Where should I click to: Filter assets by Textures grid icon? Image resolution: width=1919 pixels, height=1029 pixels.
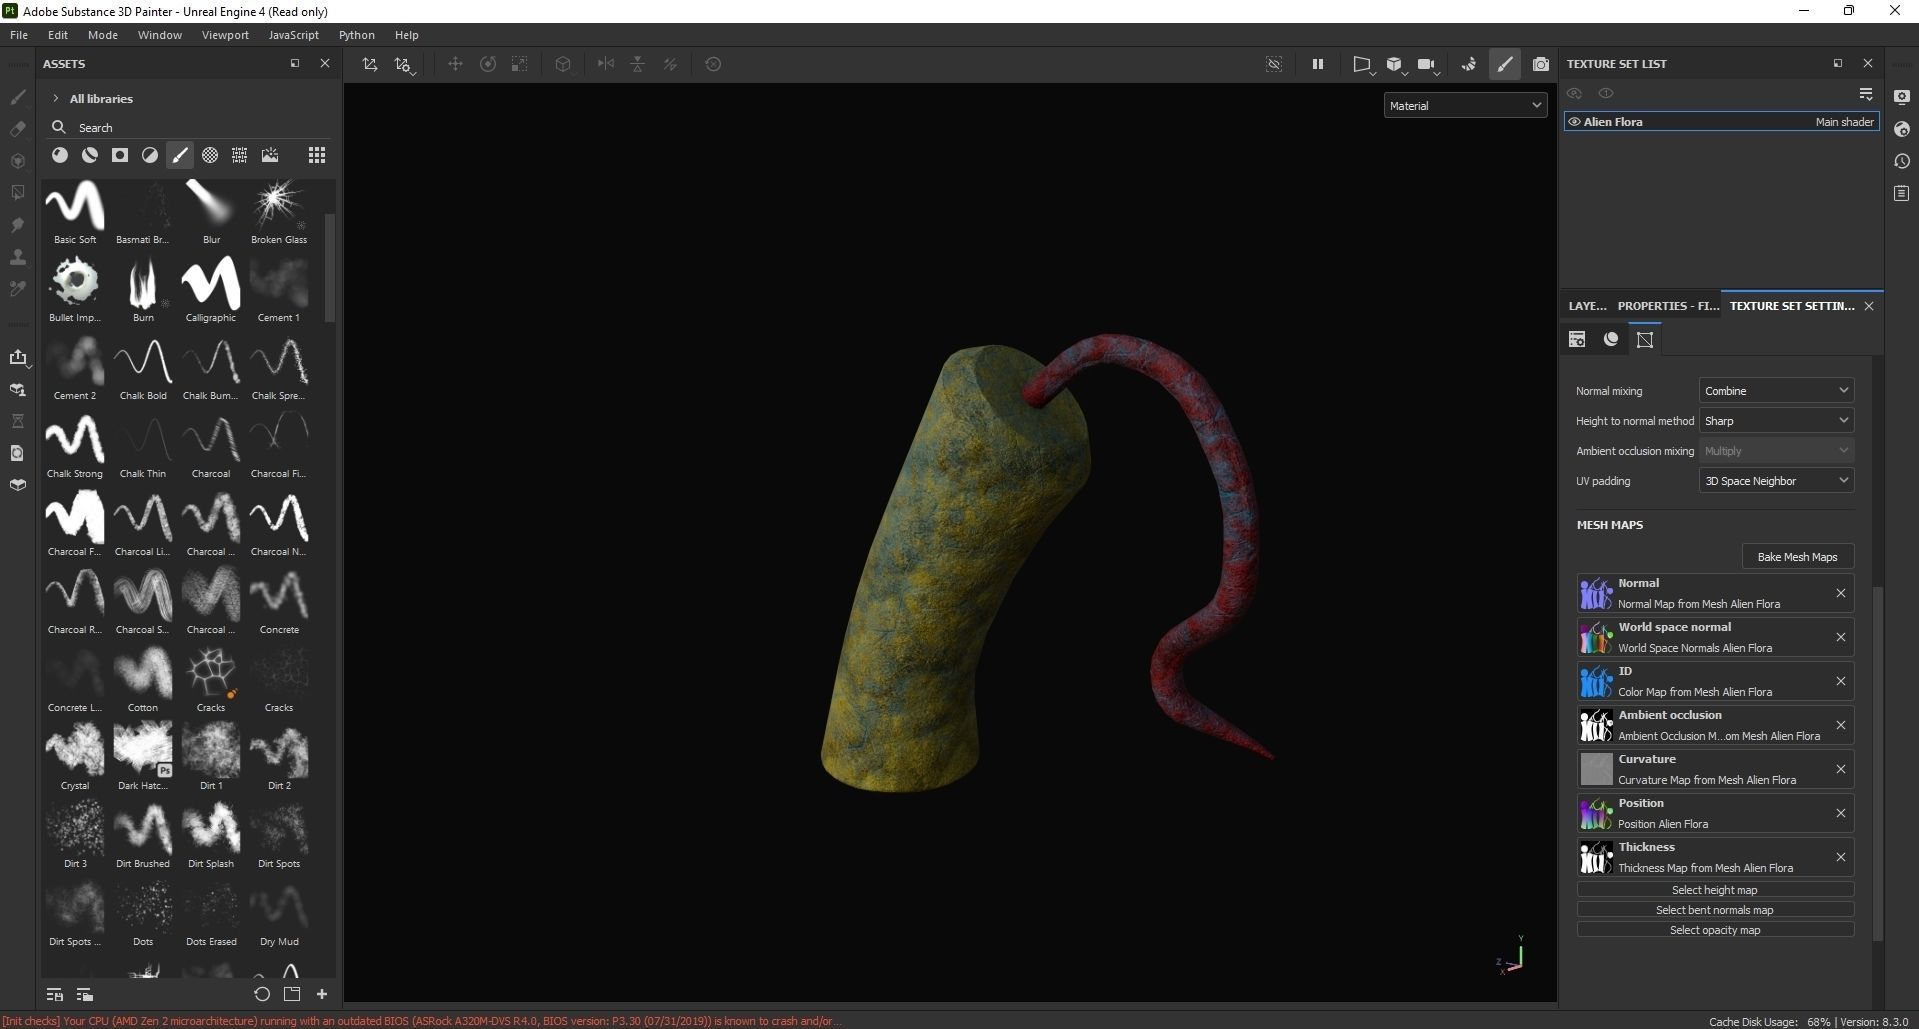click(240, 155)
